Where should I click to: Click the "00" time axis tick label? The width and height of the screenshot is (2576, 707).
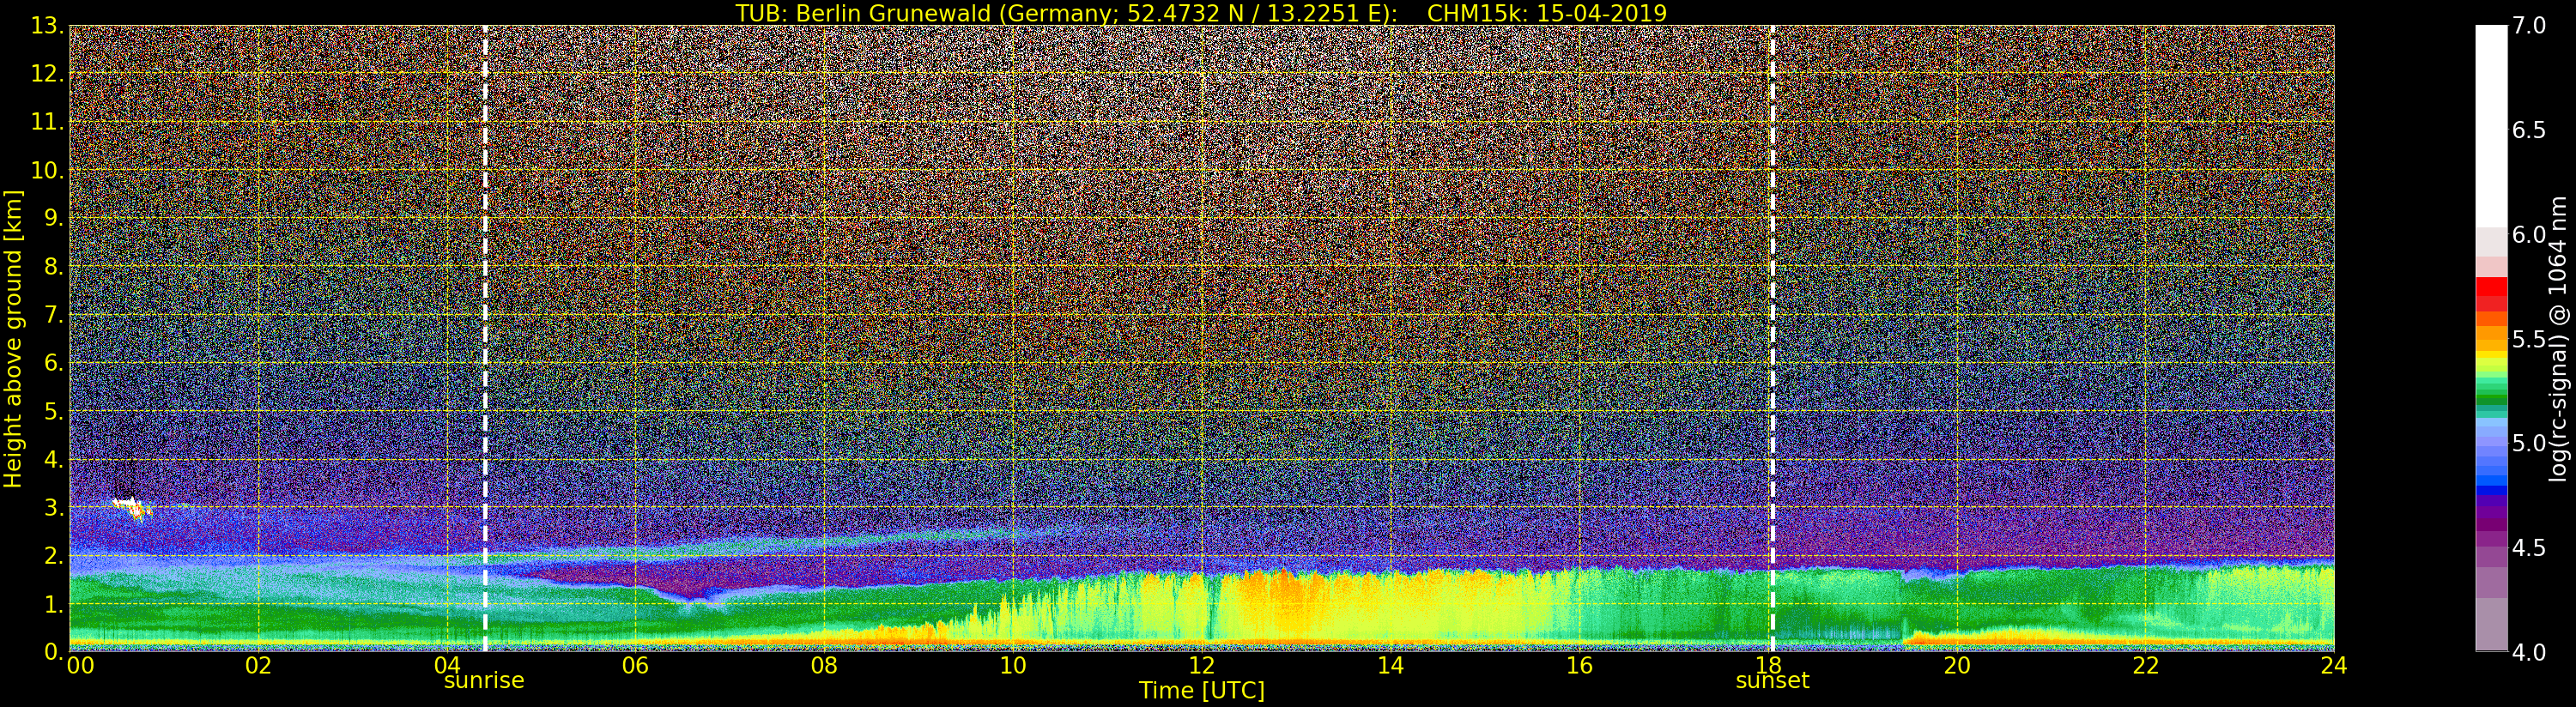point(80,665)
